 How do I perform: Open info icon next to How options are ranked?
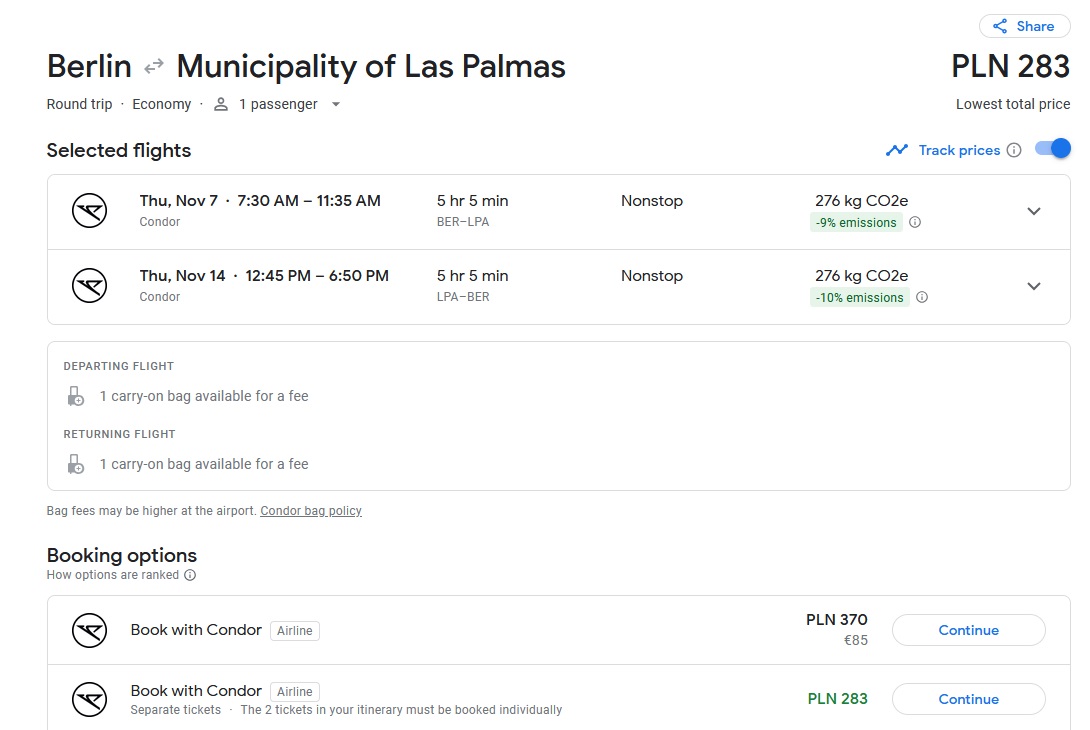190,575
